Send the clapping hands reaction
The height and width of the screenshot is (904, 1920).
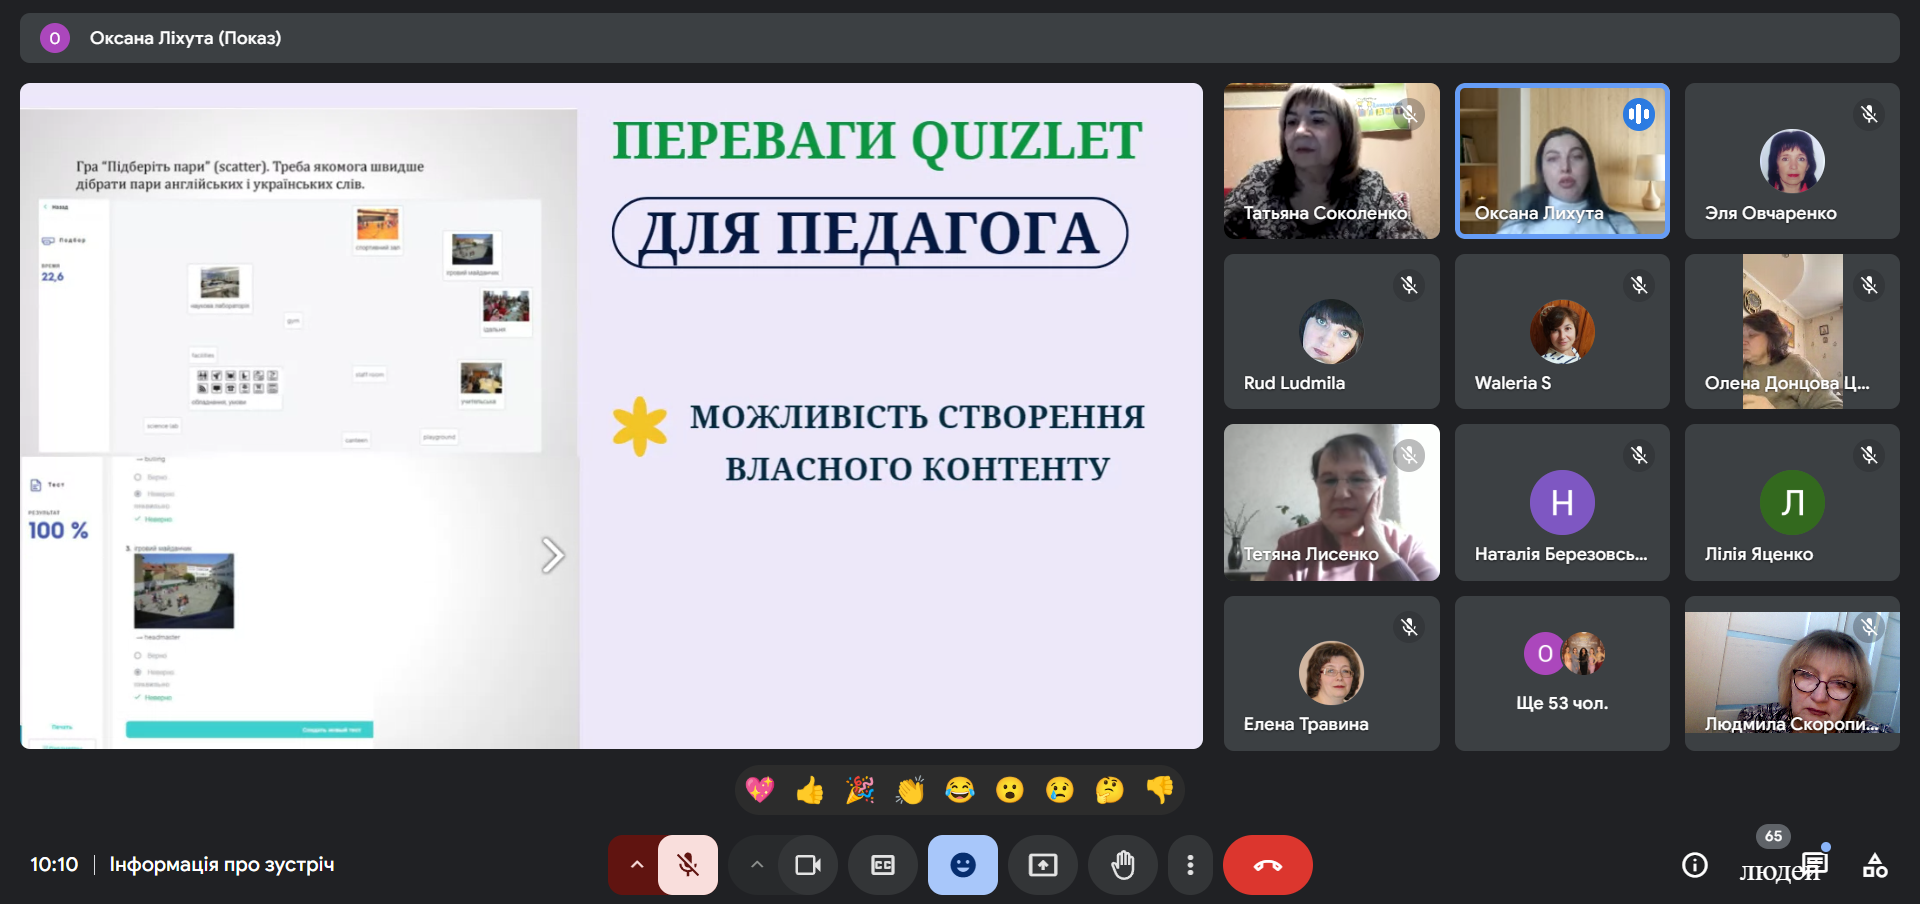(910, 790)
